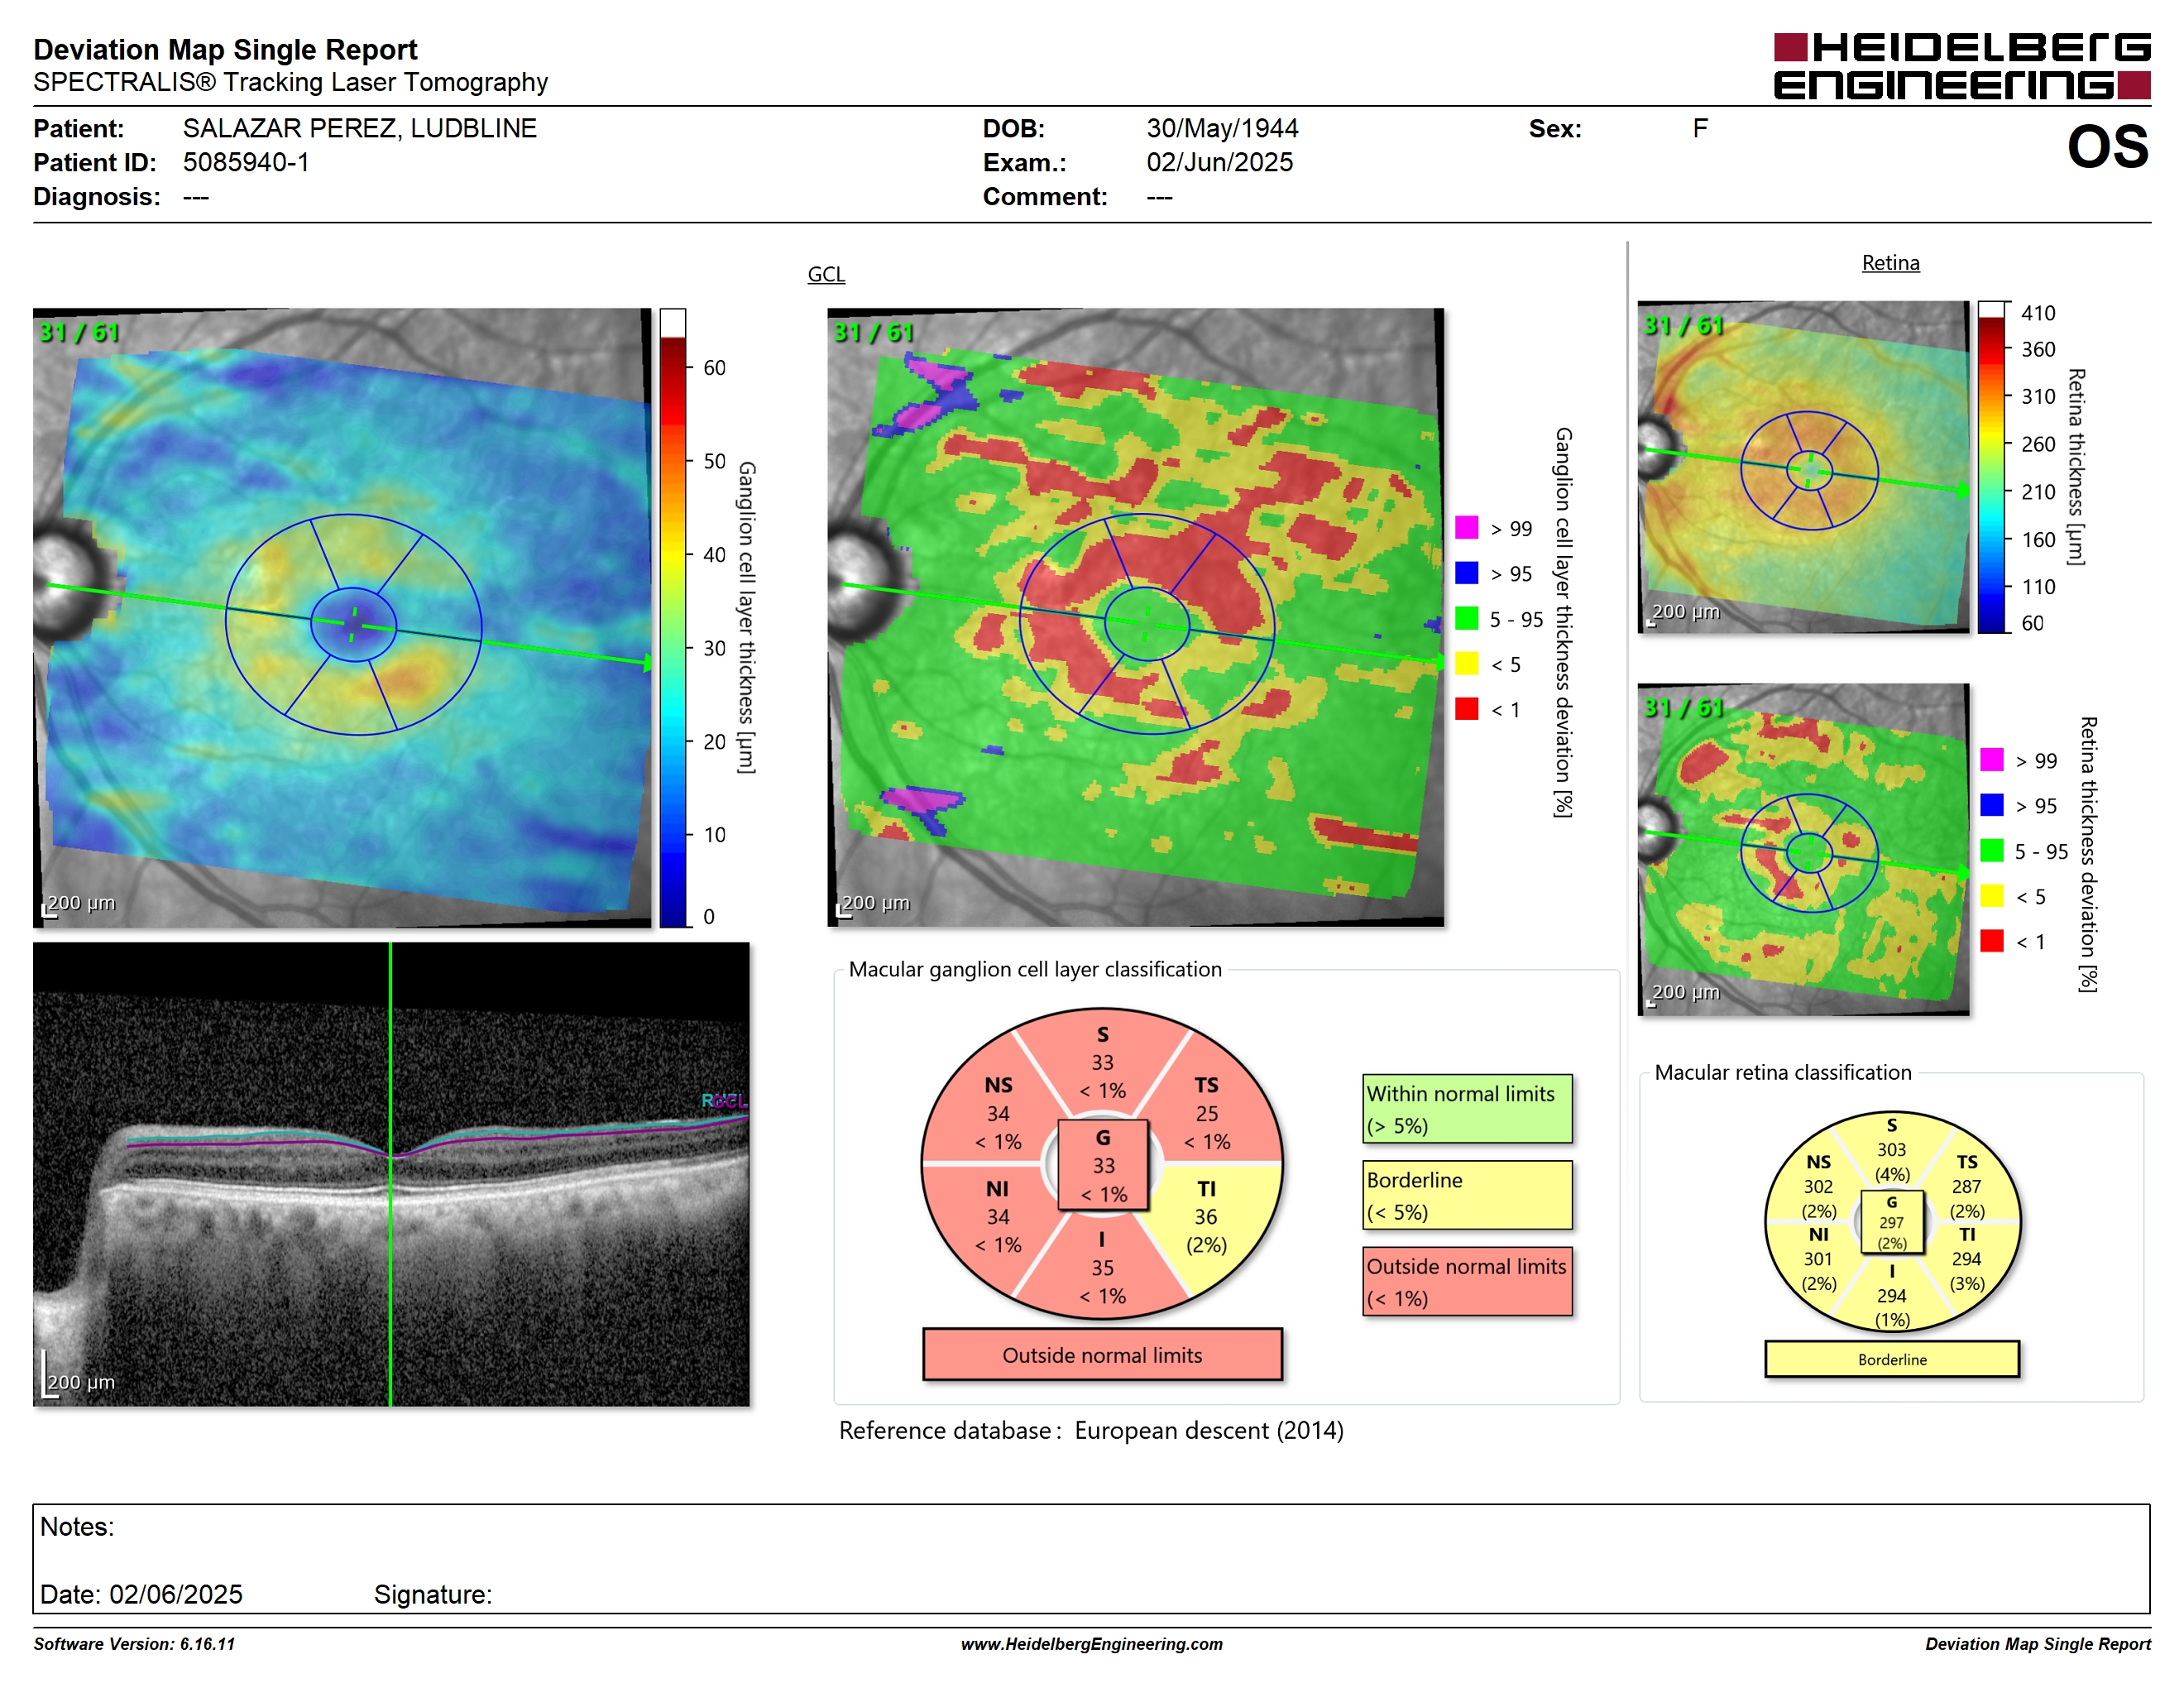Select date of birth 30/May/1944
This screenshot has height=1688, width=2184.
point(1222,128)
